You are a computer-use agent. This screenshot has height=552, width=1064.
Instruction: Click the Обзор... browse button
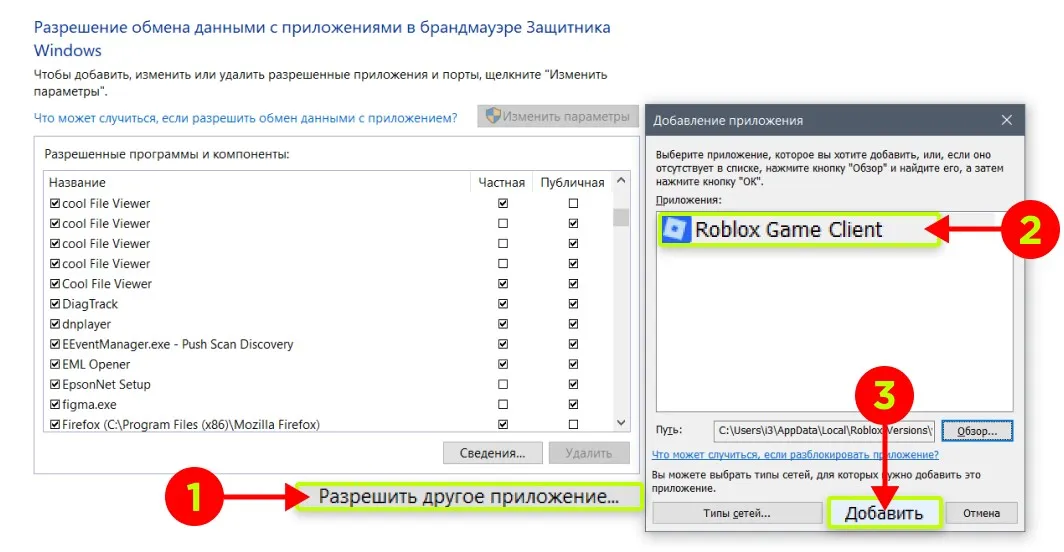click(977, 430)
